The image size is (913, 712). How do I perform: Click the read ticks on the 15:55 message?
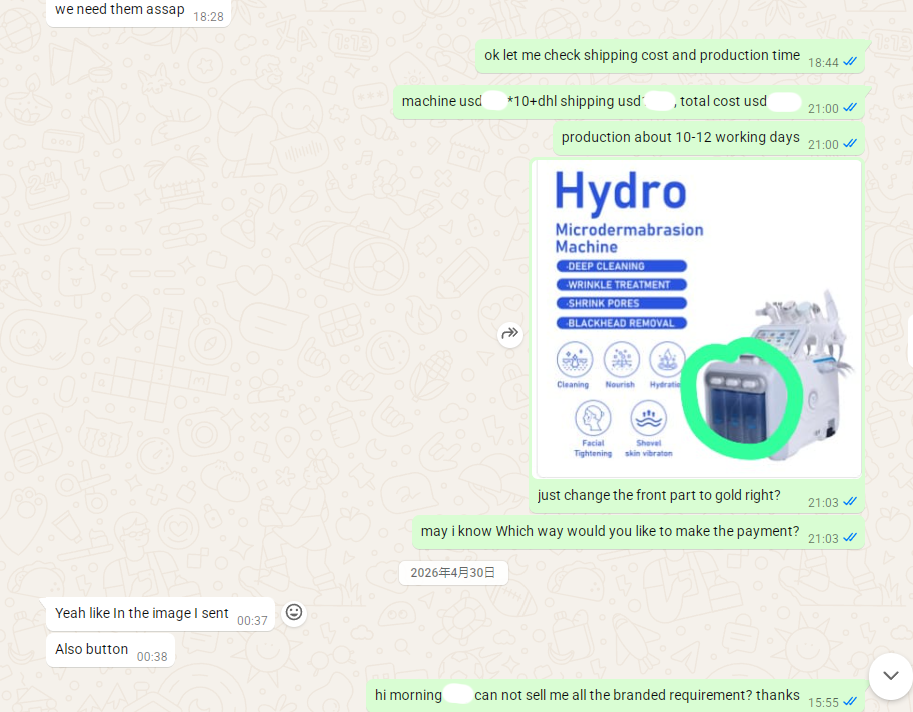click(850, 702)
